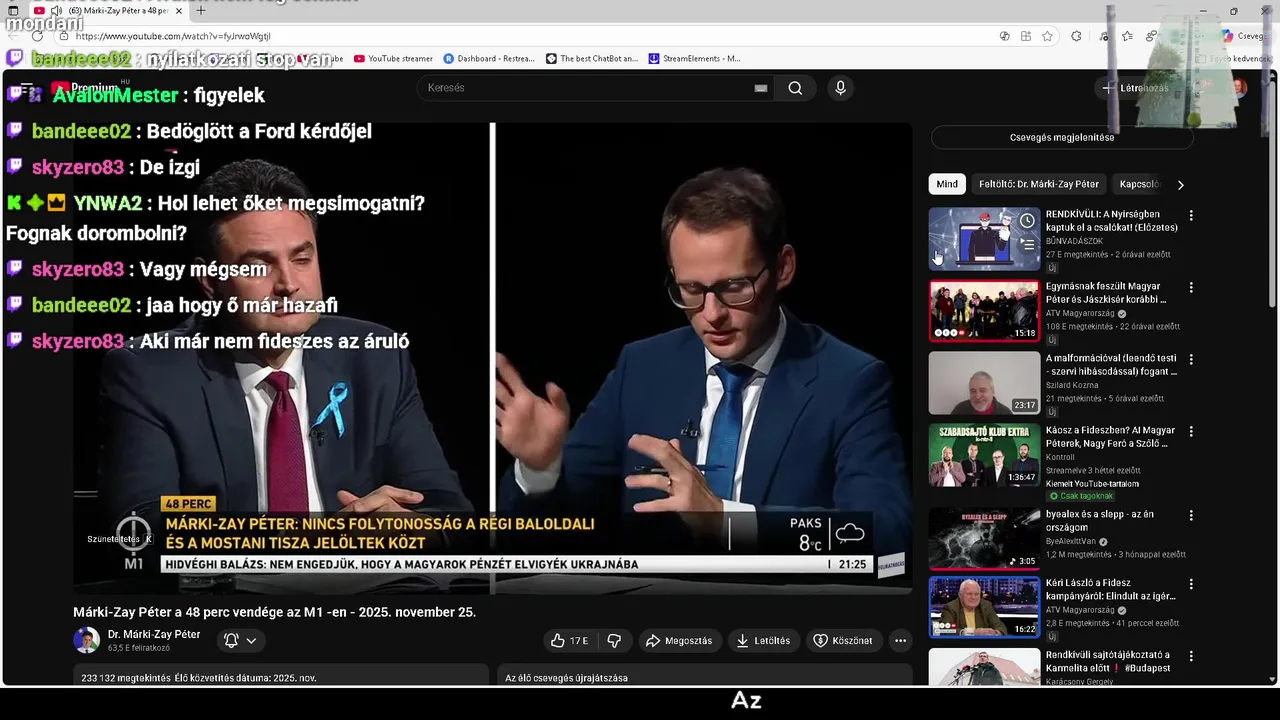Image resolution: width=1280 pixels, height=720 pixels.
Task: Open the StreamElements bookmark
Action: (695, 59)
